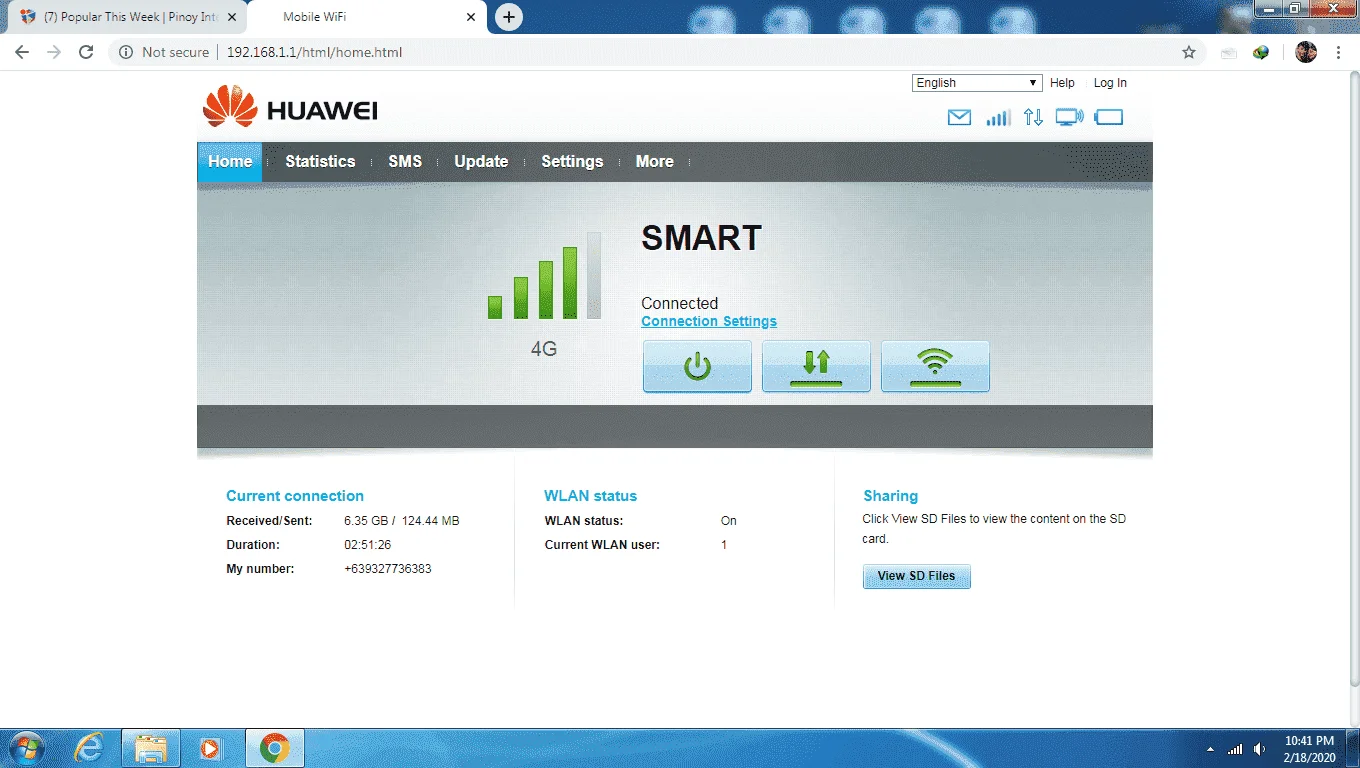Reload the page with refresh icon
The width and height of the screenshot is (1360, 768).
pos(86,52)
